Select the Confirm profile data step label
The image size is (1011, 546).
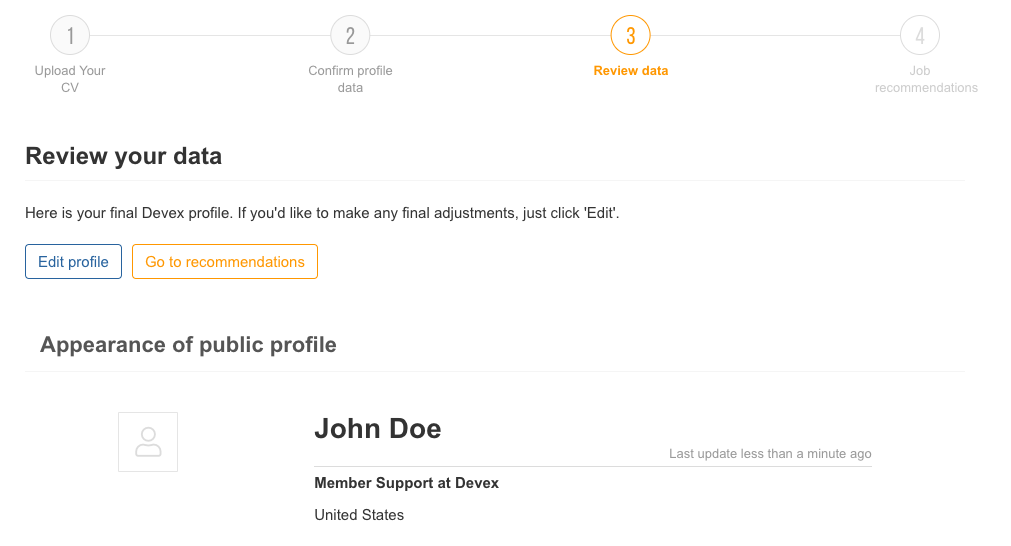tap(350, 79)
